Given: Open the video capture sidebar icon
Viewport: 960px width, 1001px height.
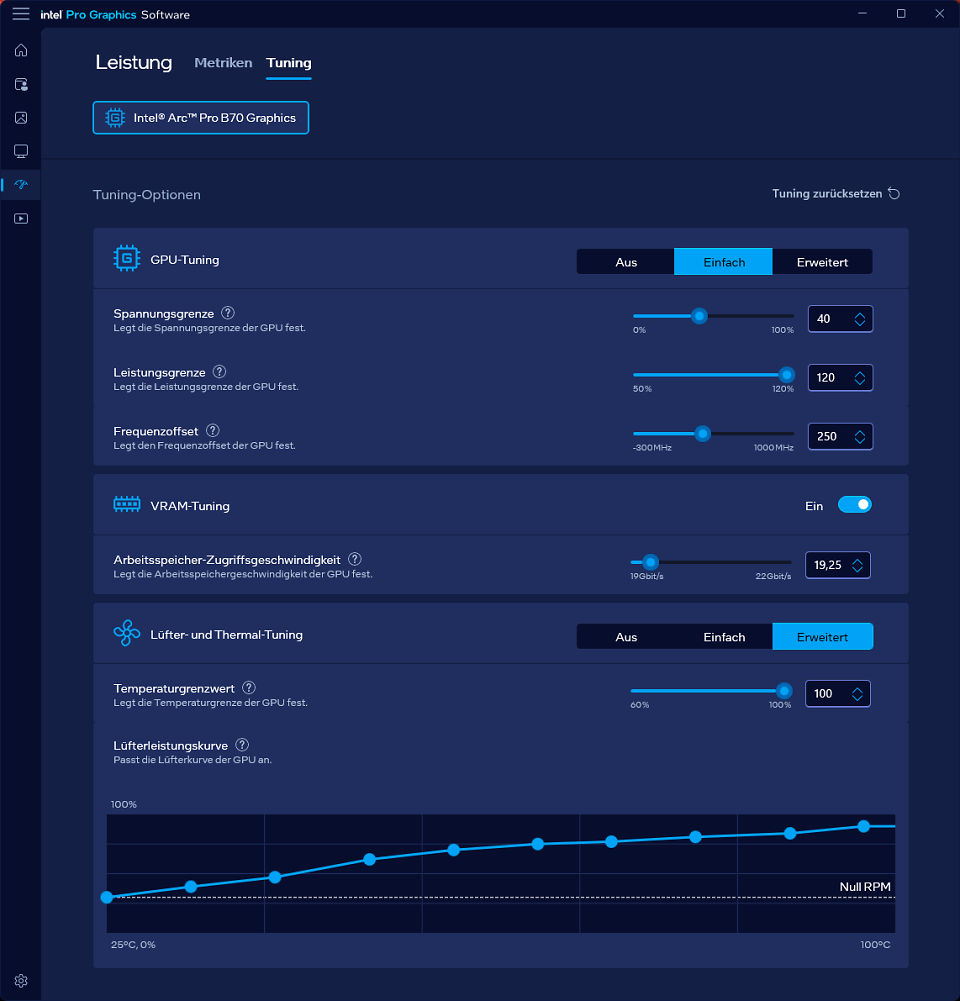Looking at the screenshot, I should [21, 218].
